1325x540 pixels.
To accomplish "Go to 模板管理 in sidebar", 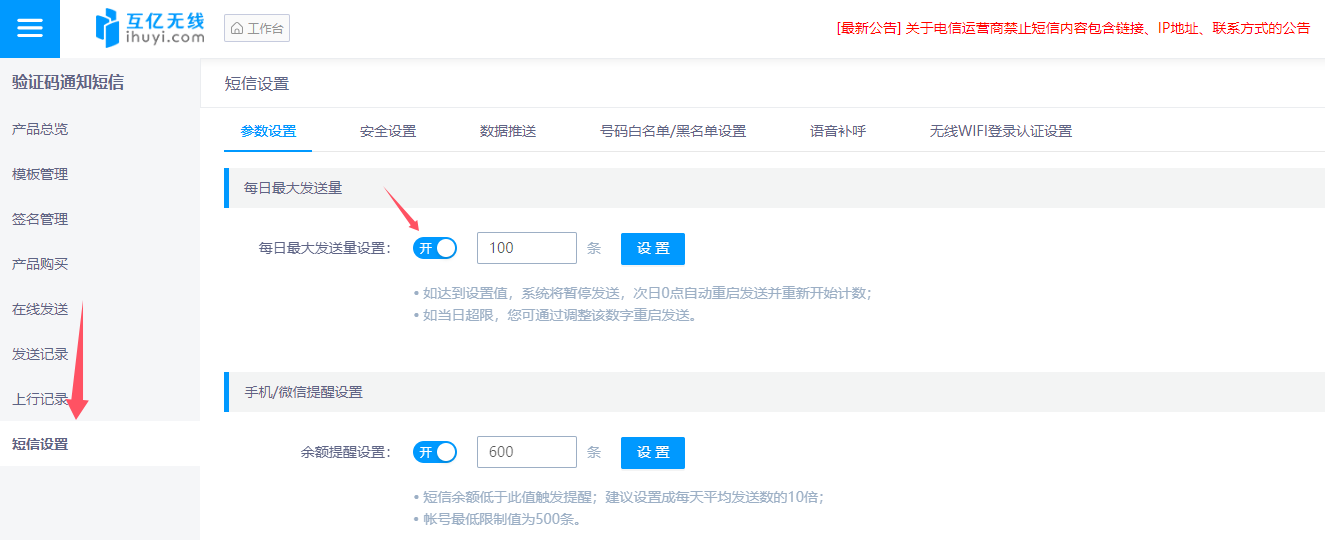I will point(40,174).
